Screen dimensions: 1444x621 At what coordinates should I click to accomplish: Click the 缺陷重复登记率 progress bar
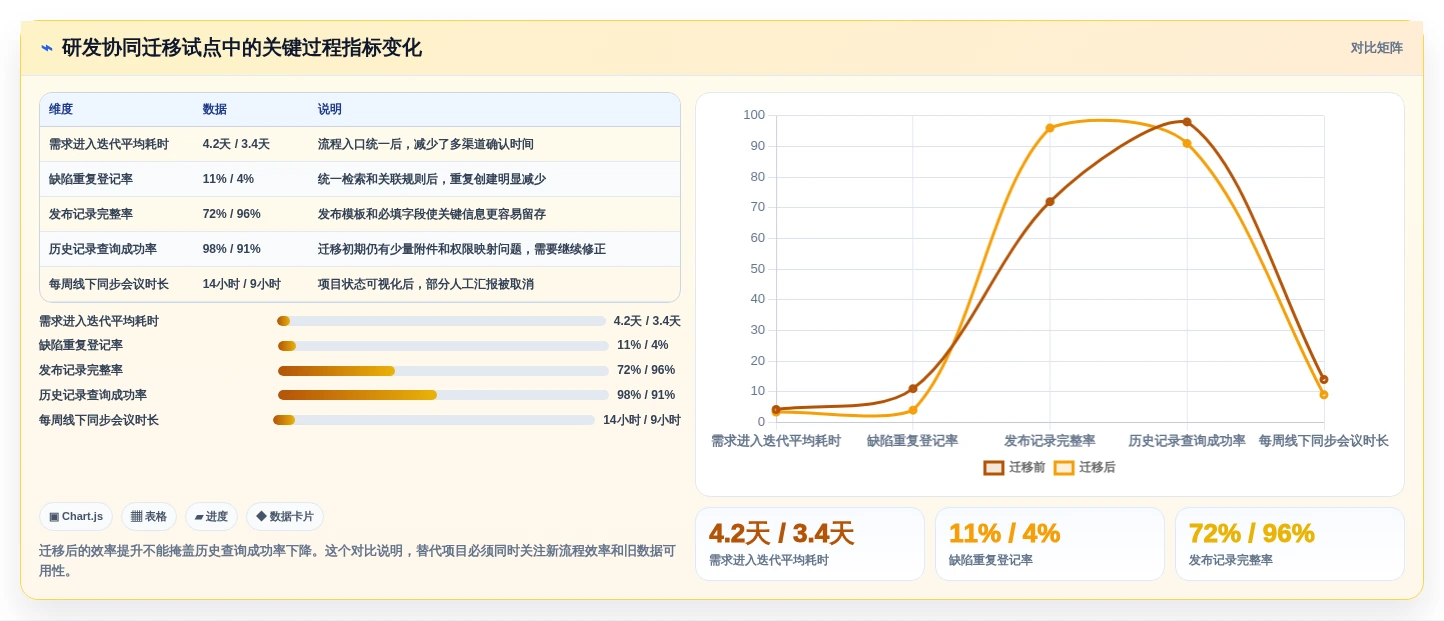[x=443, y=346]
